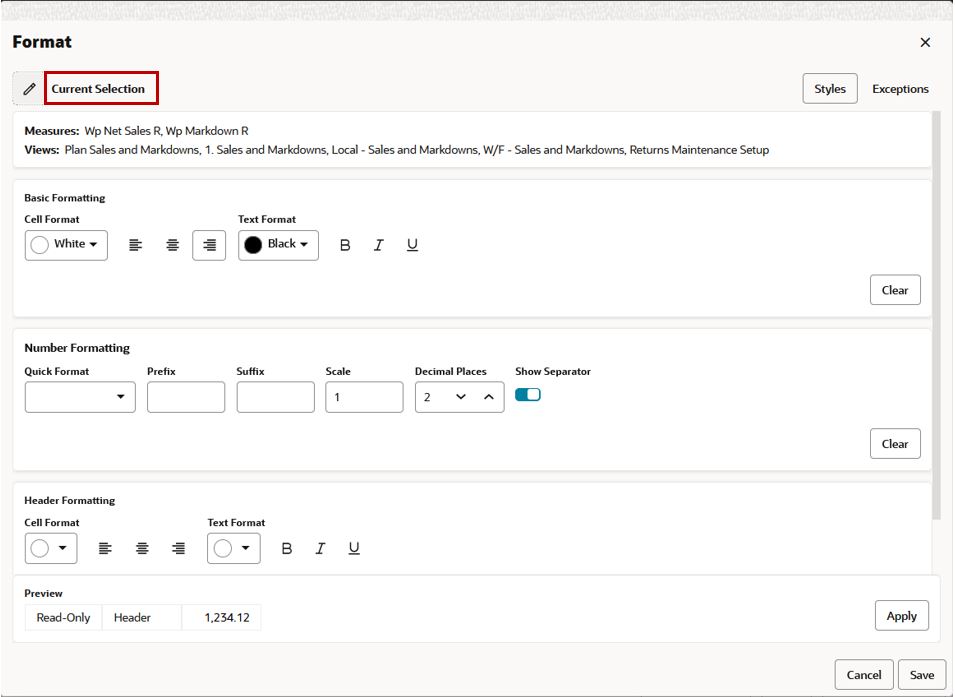
Task: Italicize header text in Header Formatting
Action: pyautogui.click(x=319, y=547)
